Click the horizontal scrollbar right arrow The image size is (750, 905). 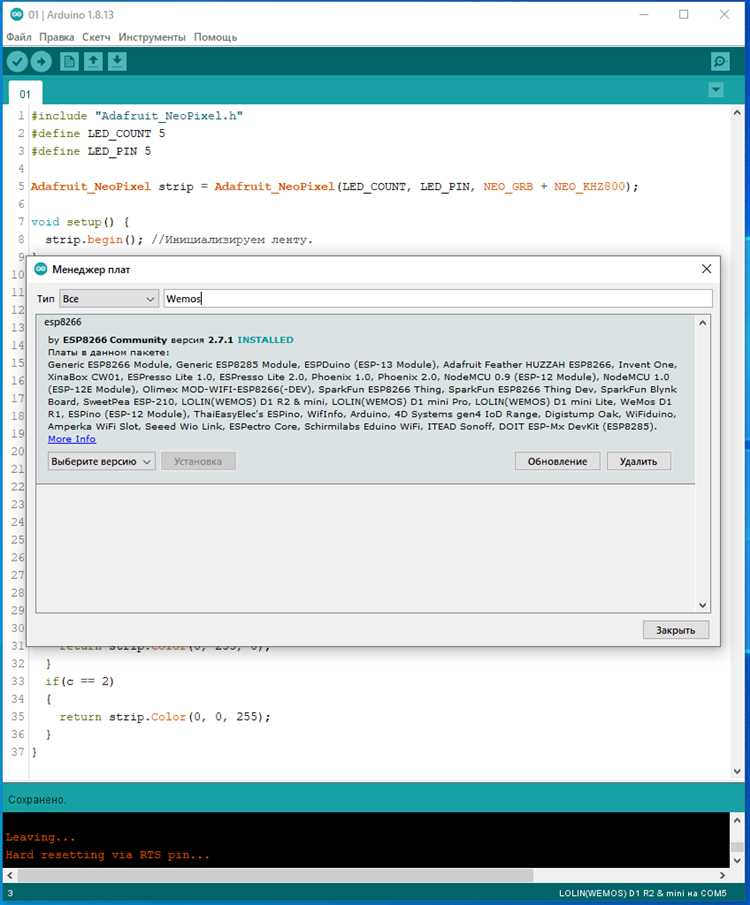tap(722, 875)
